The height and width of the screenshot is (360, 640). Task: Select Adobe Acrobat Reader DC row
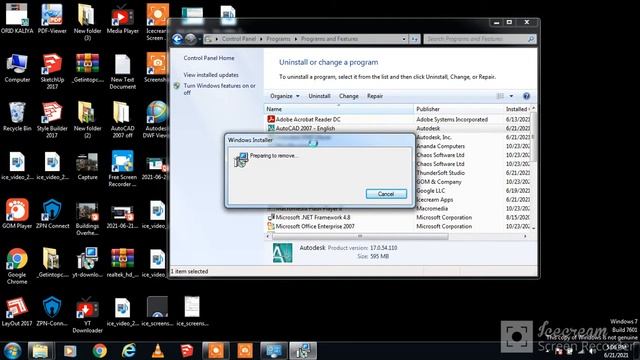[308, 119]
